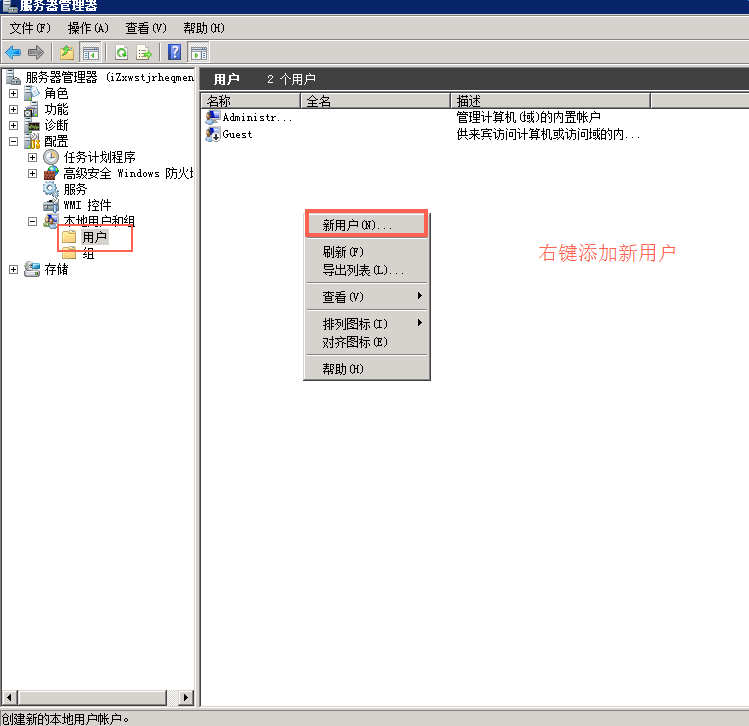This screenshot has height=726, width=749.
Task: Expand the 存储 (Storage) tree node
Action: (x=13, y=269)
